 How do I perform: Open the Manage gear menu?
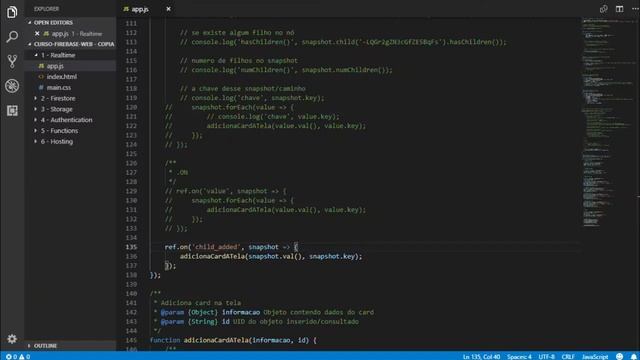pyautogui.click(x=12, y=339)
